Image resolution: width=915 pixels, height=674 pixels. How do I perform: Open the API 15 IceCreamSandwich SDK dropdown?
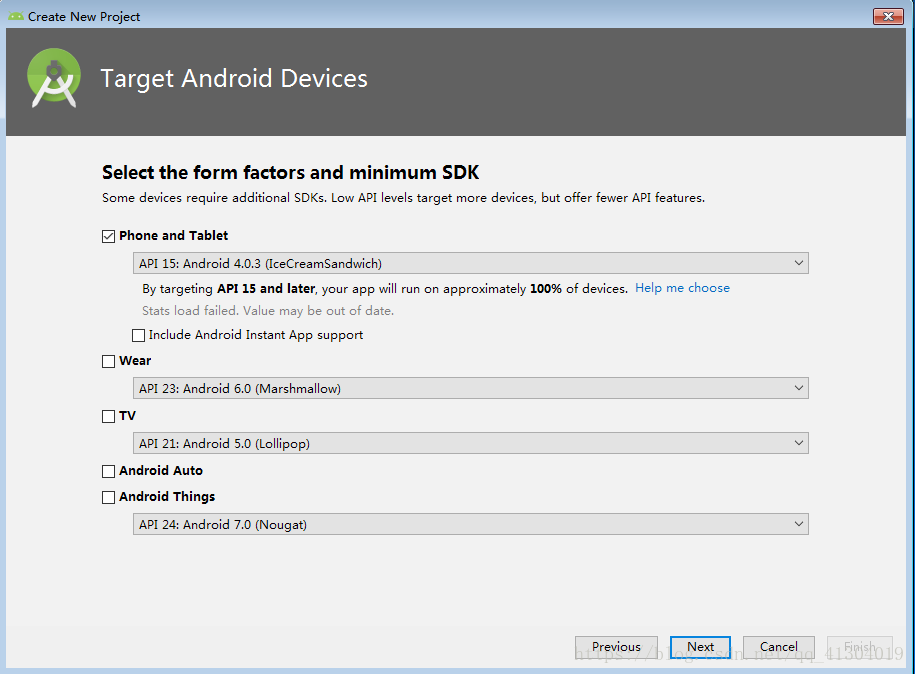point(470,263)
